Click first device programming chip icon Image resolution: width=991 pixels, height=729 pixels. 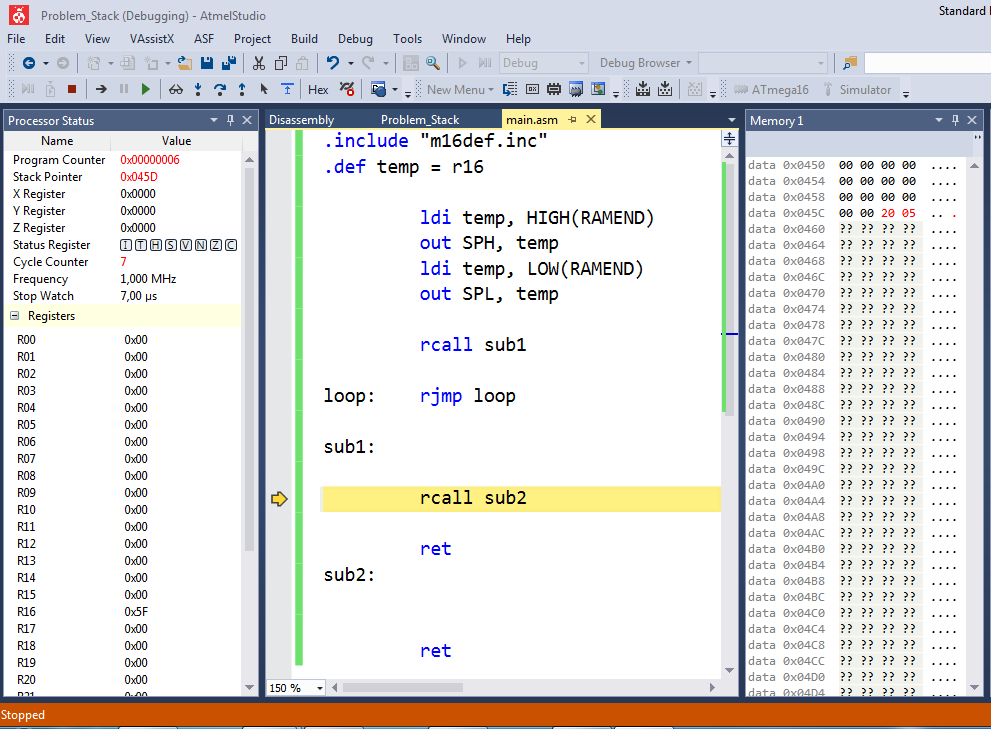click(643, 89)
